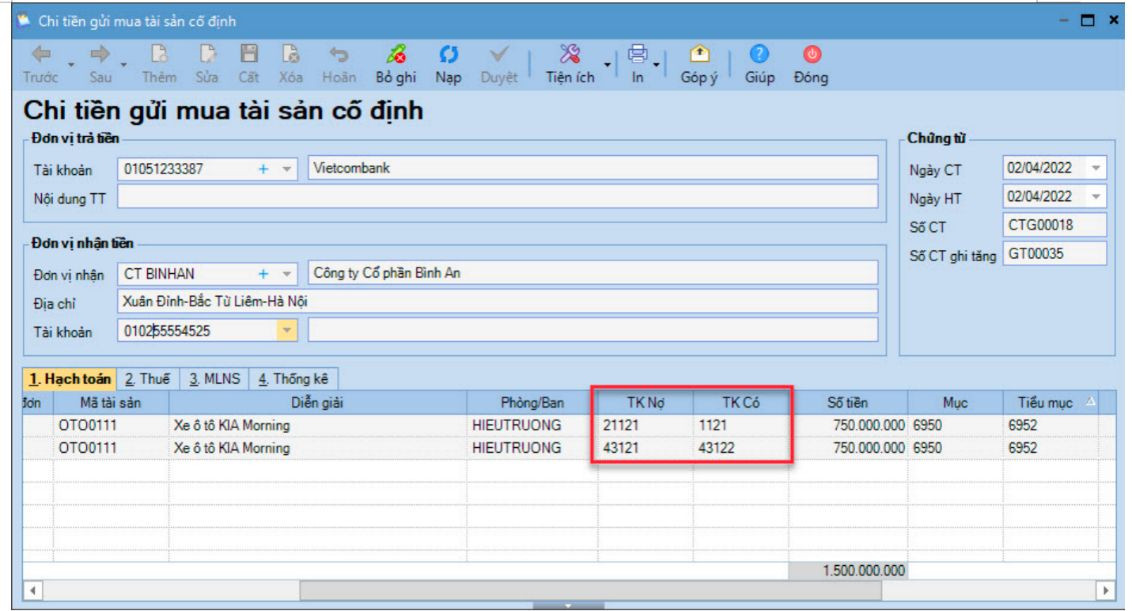Screen dimensions: 1132x611
Task: Sort by Mã tài sản column header
Action: [110, 403]
